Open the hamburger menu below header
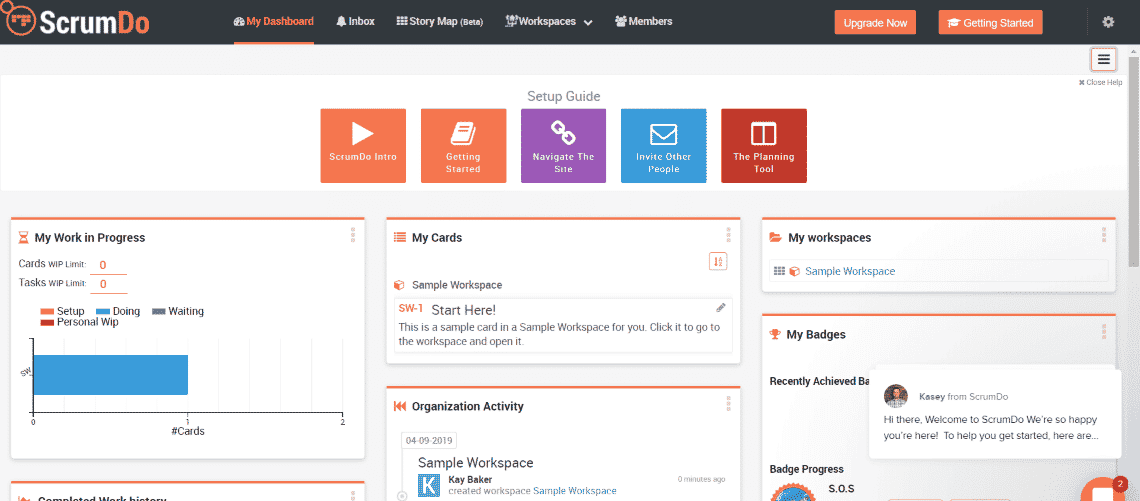 point(1104,59)
